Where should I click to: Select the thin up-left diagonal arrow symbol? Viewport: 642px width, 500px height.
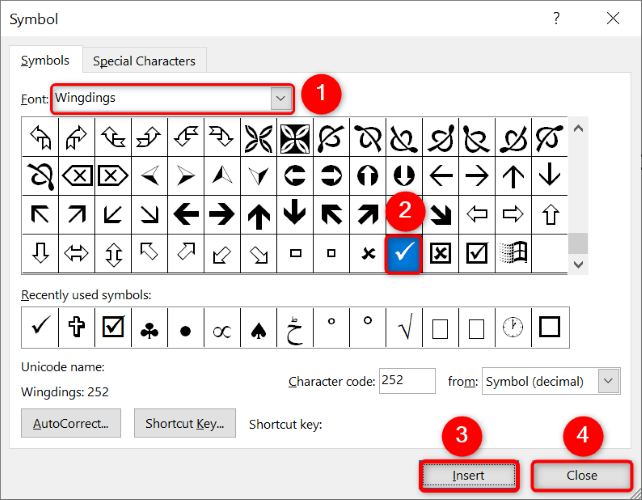(x=40, y=215)
